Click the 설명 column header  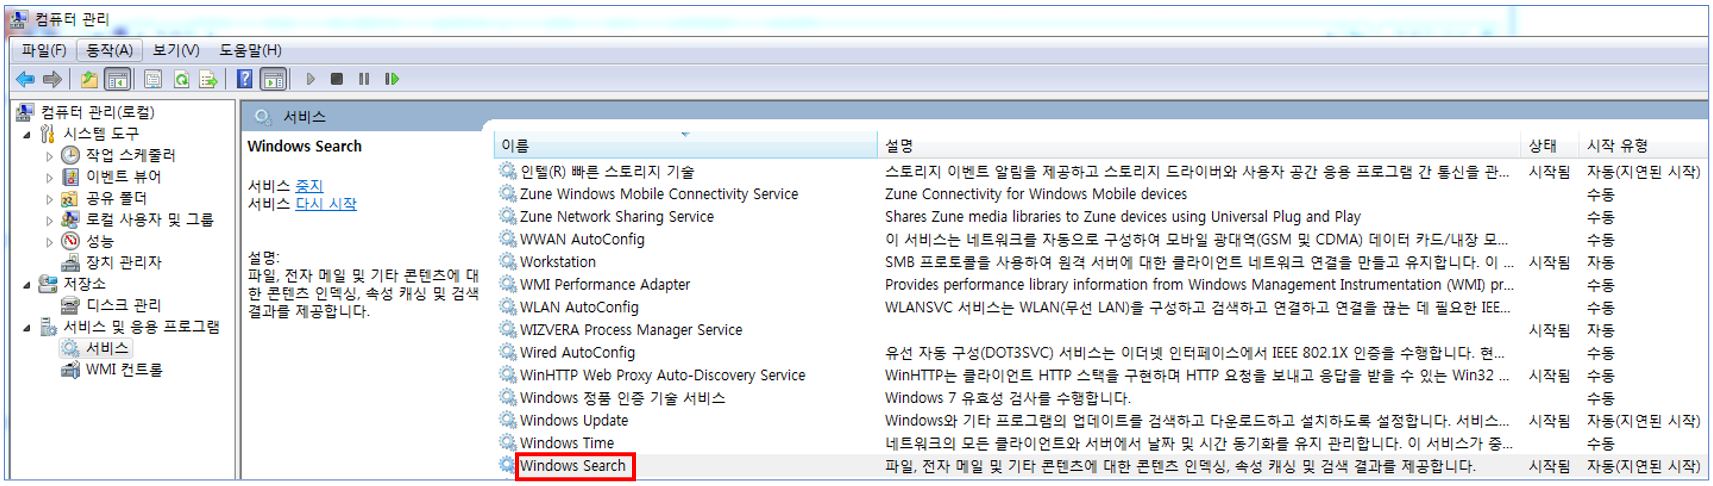(1199, 146)
